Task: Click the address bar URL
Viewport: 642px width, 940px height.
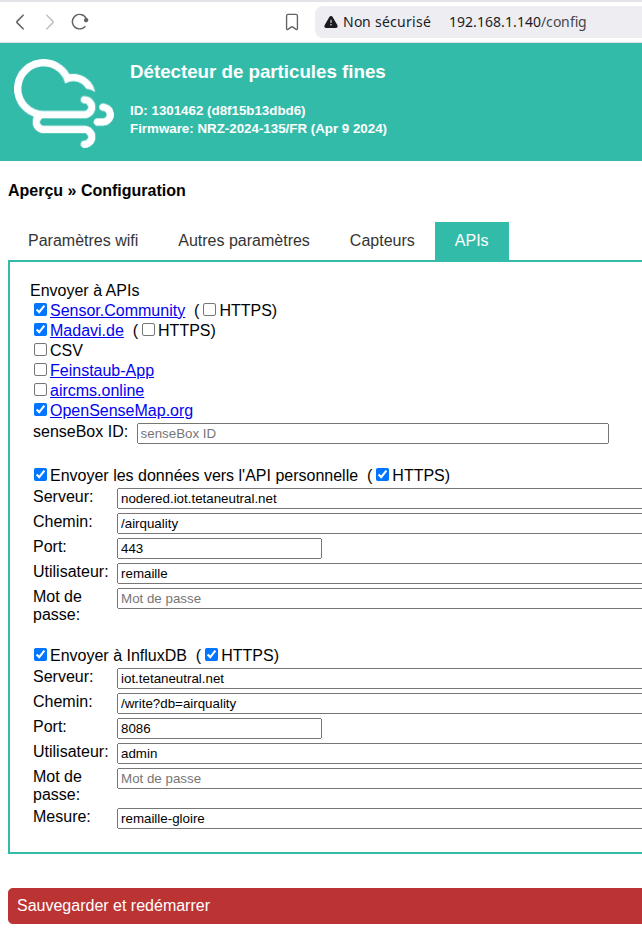Action: [x=517, y=22]
